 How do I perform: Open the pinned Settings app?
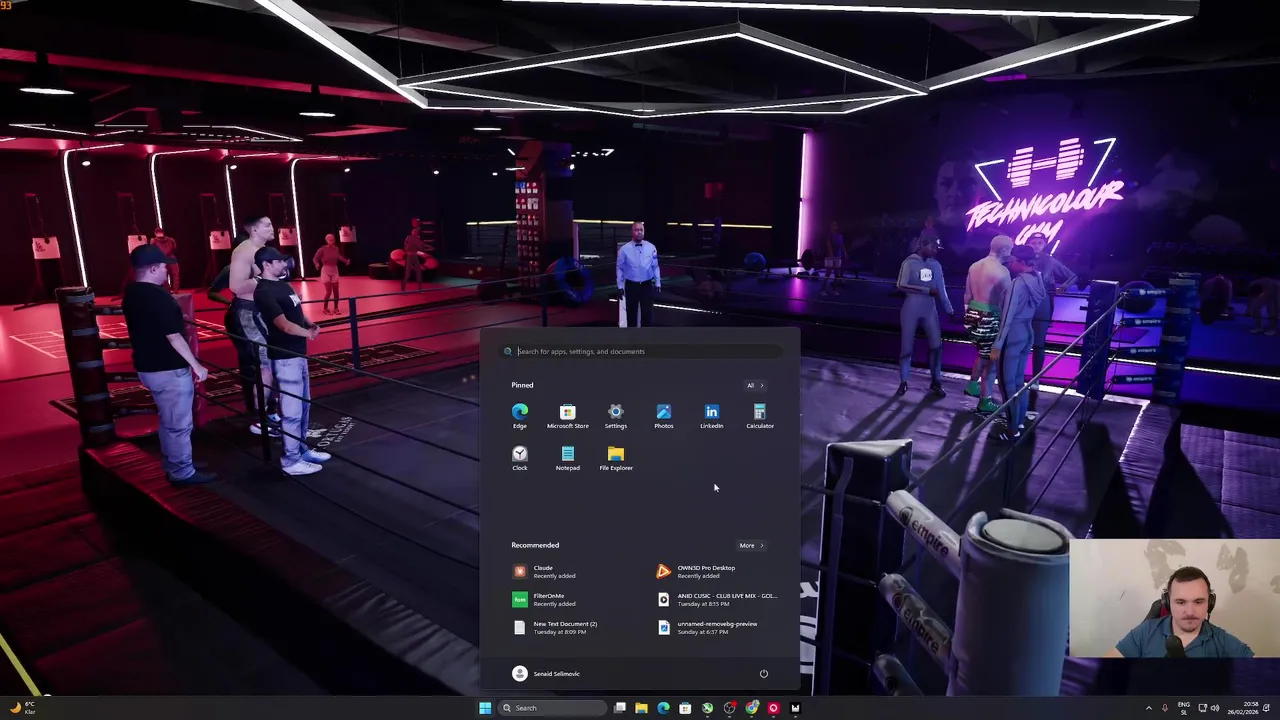[x=616, y=416]
